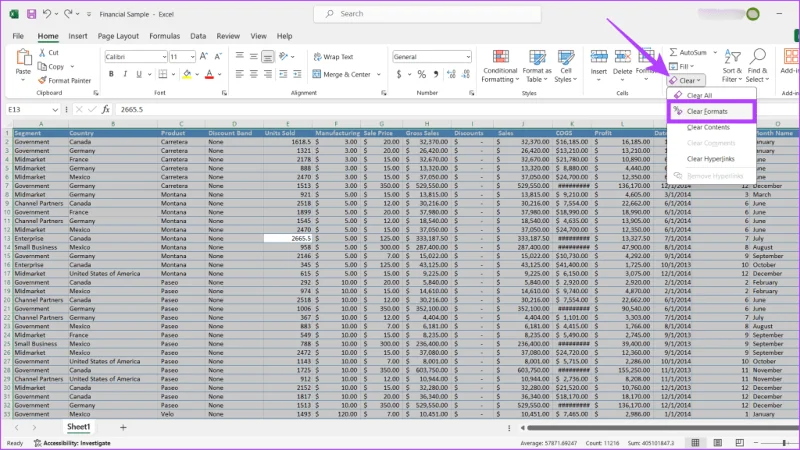Screen dimensions: 800x450
Task: Switch to the Insert ribbon tab
Action: 78,36
